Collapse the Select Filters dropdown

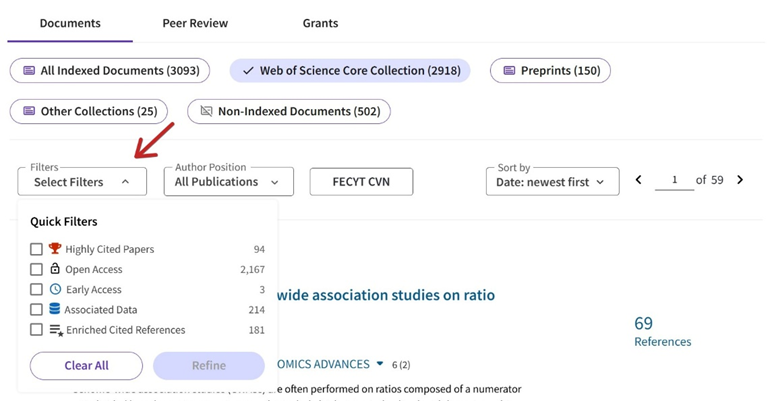click(x=82, y=182)
